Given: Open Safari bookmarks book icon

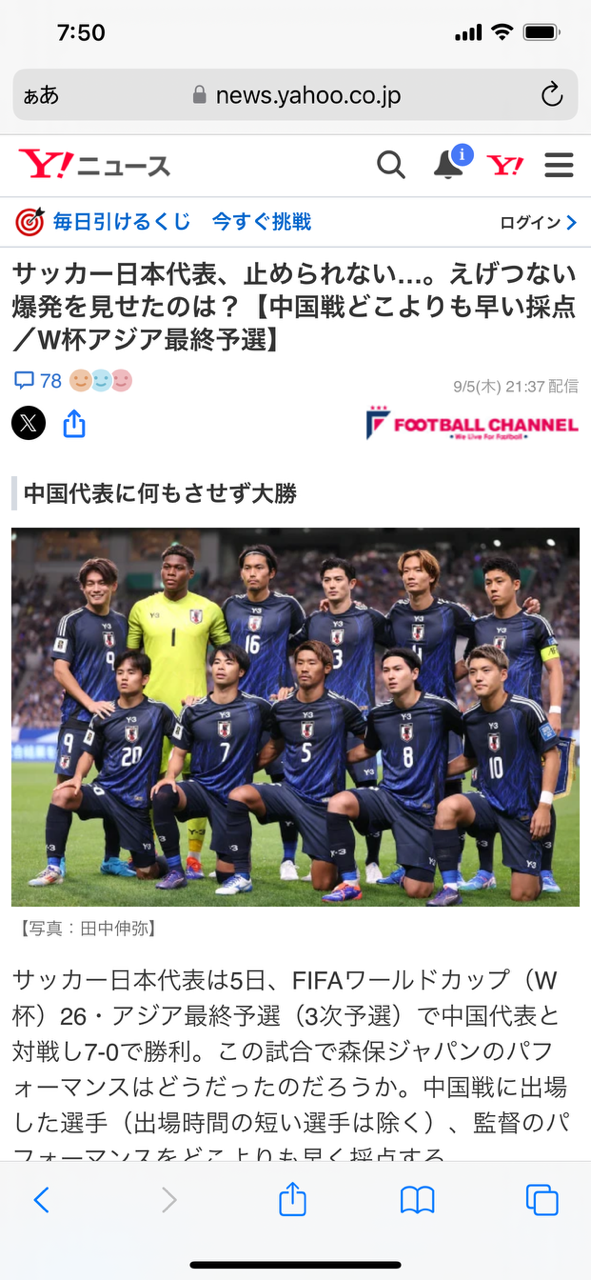Looking at the screenshot, I should click(x=417, y=1200).
